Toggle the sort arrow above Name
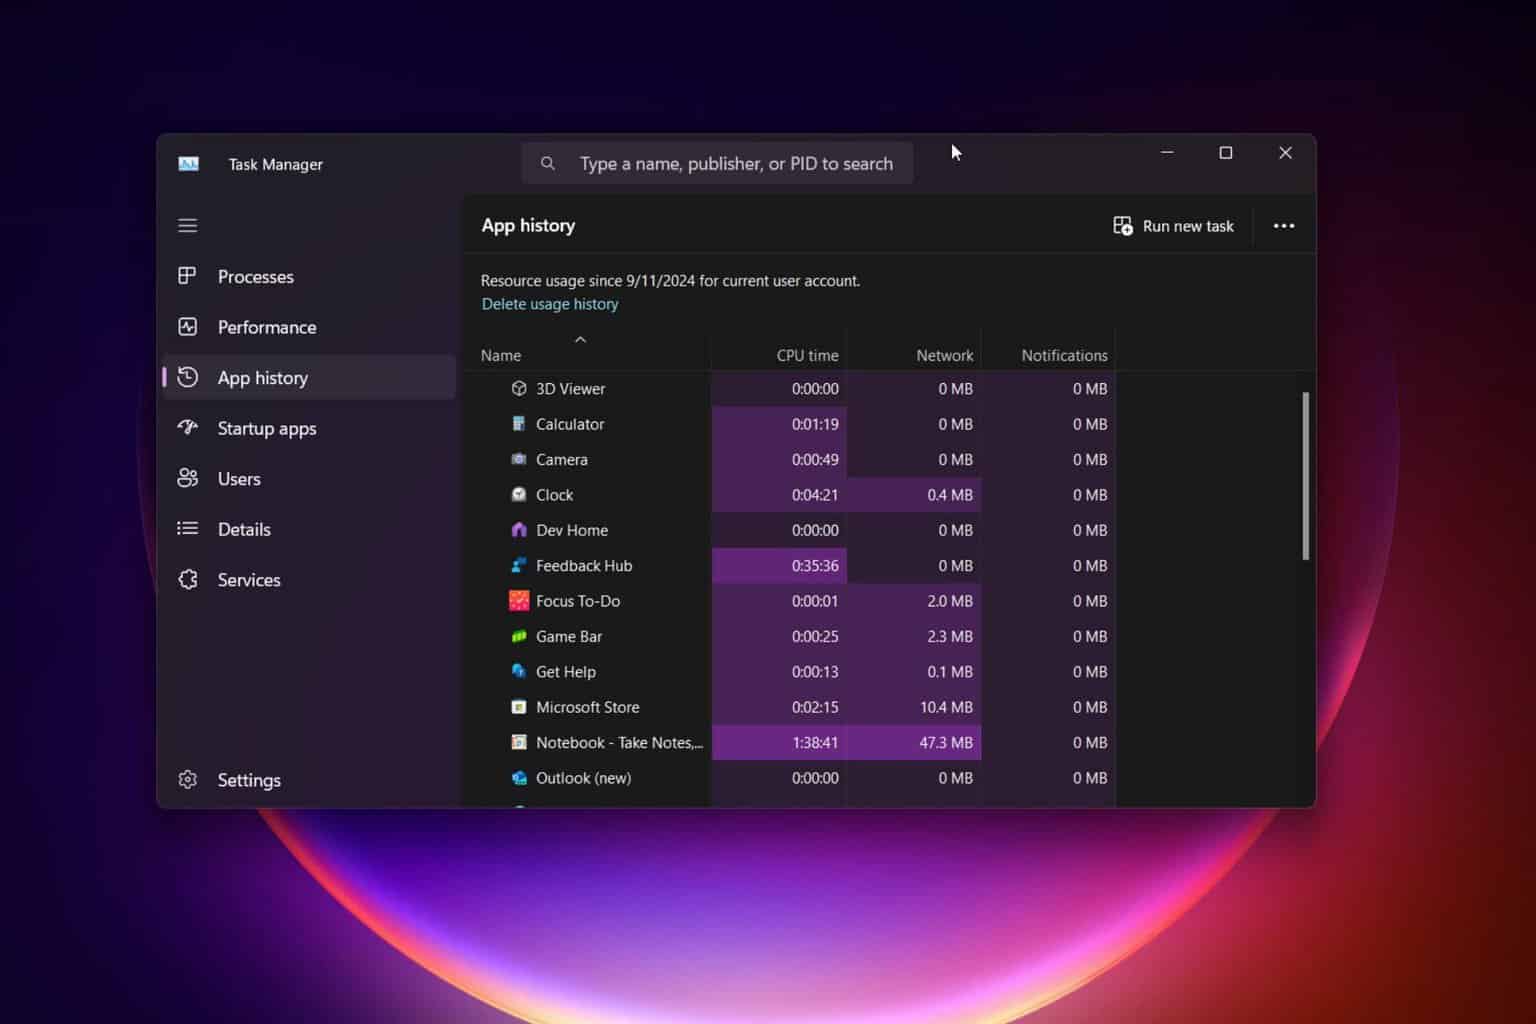Image resolution: width=1536 pixels, height=1024 pixels. tap(580, 339)
